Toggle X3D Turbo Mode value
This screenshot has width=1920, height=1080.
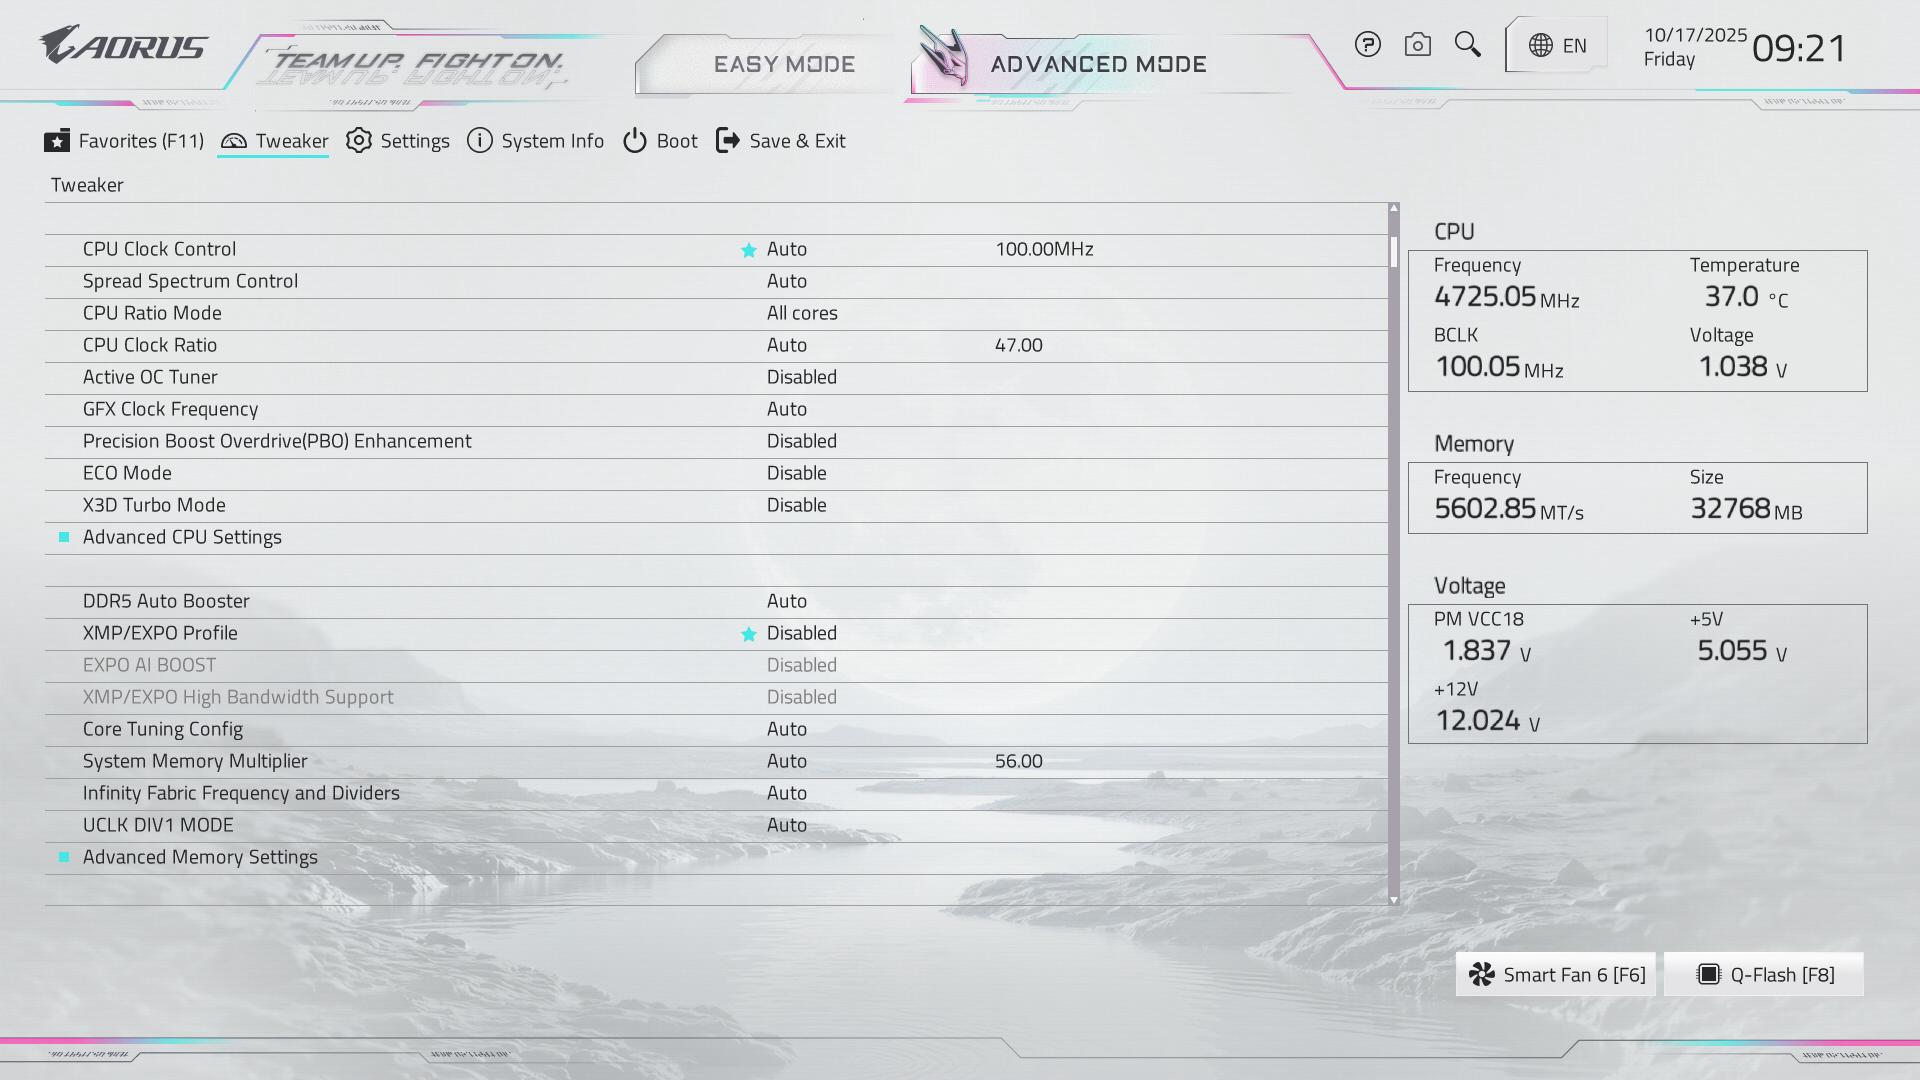(796, 505)
